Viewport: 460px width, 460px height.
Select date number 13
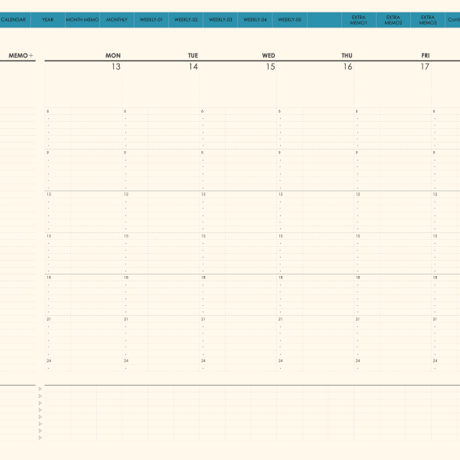pos(116,67)
